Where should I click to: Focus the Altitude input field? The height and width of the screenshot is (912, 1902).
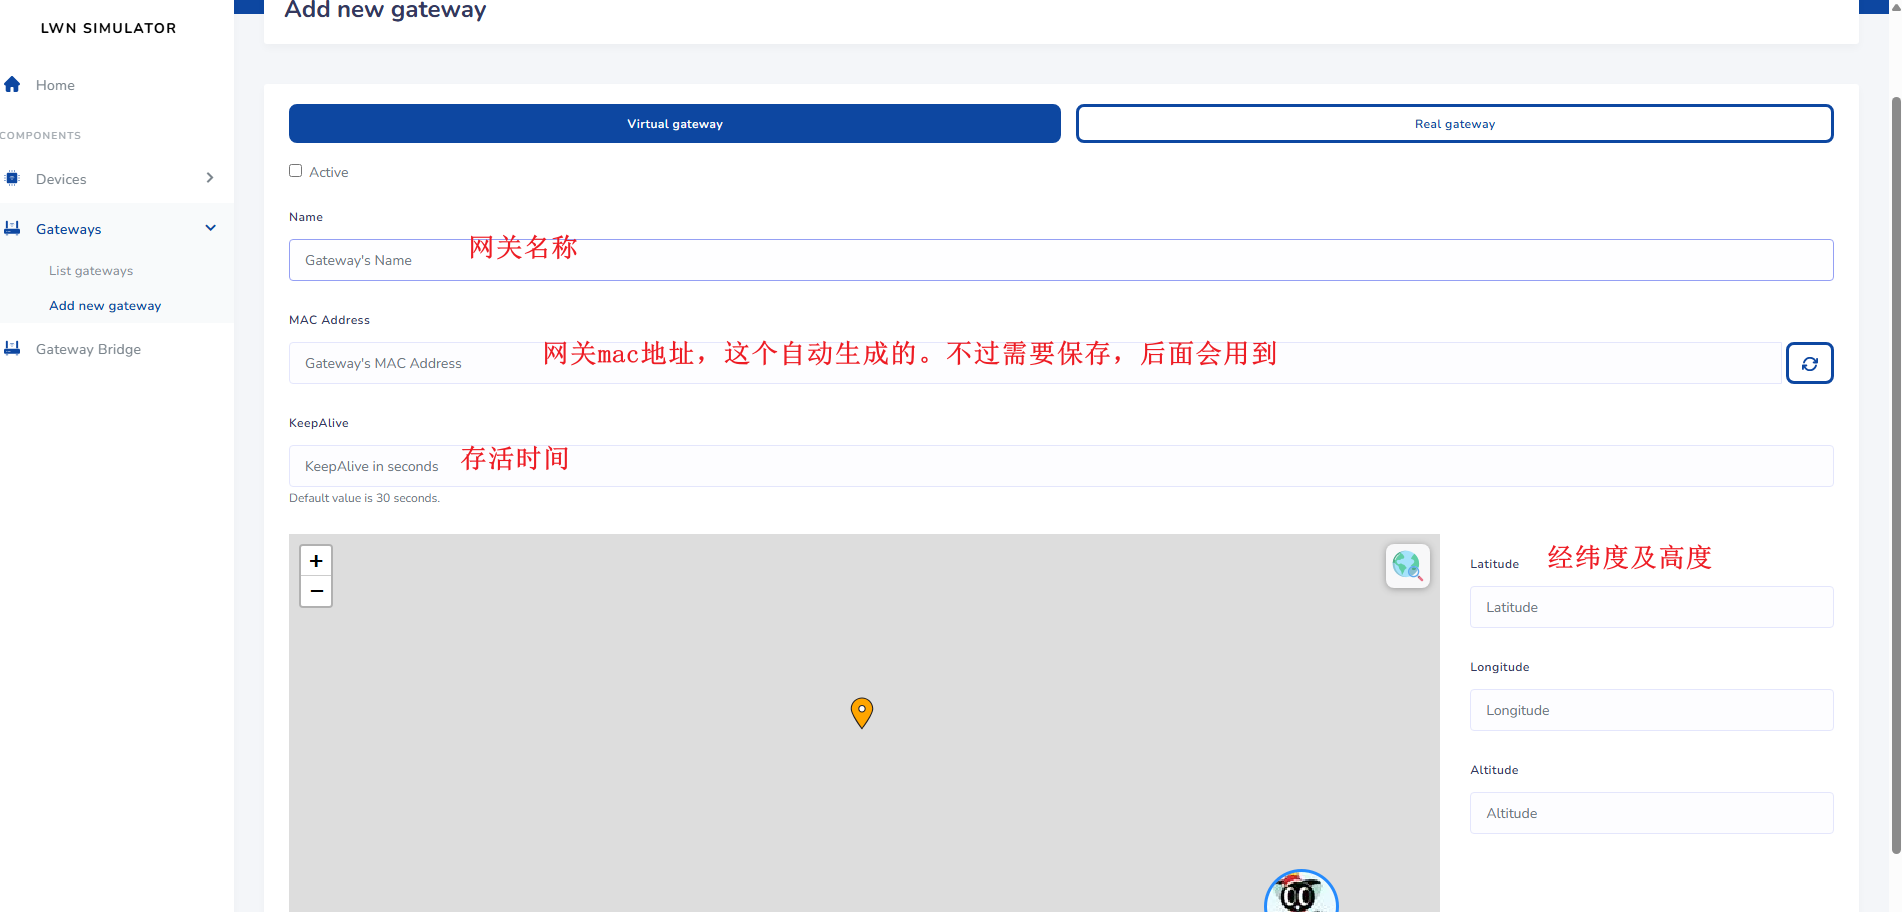(1651, 813)
